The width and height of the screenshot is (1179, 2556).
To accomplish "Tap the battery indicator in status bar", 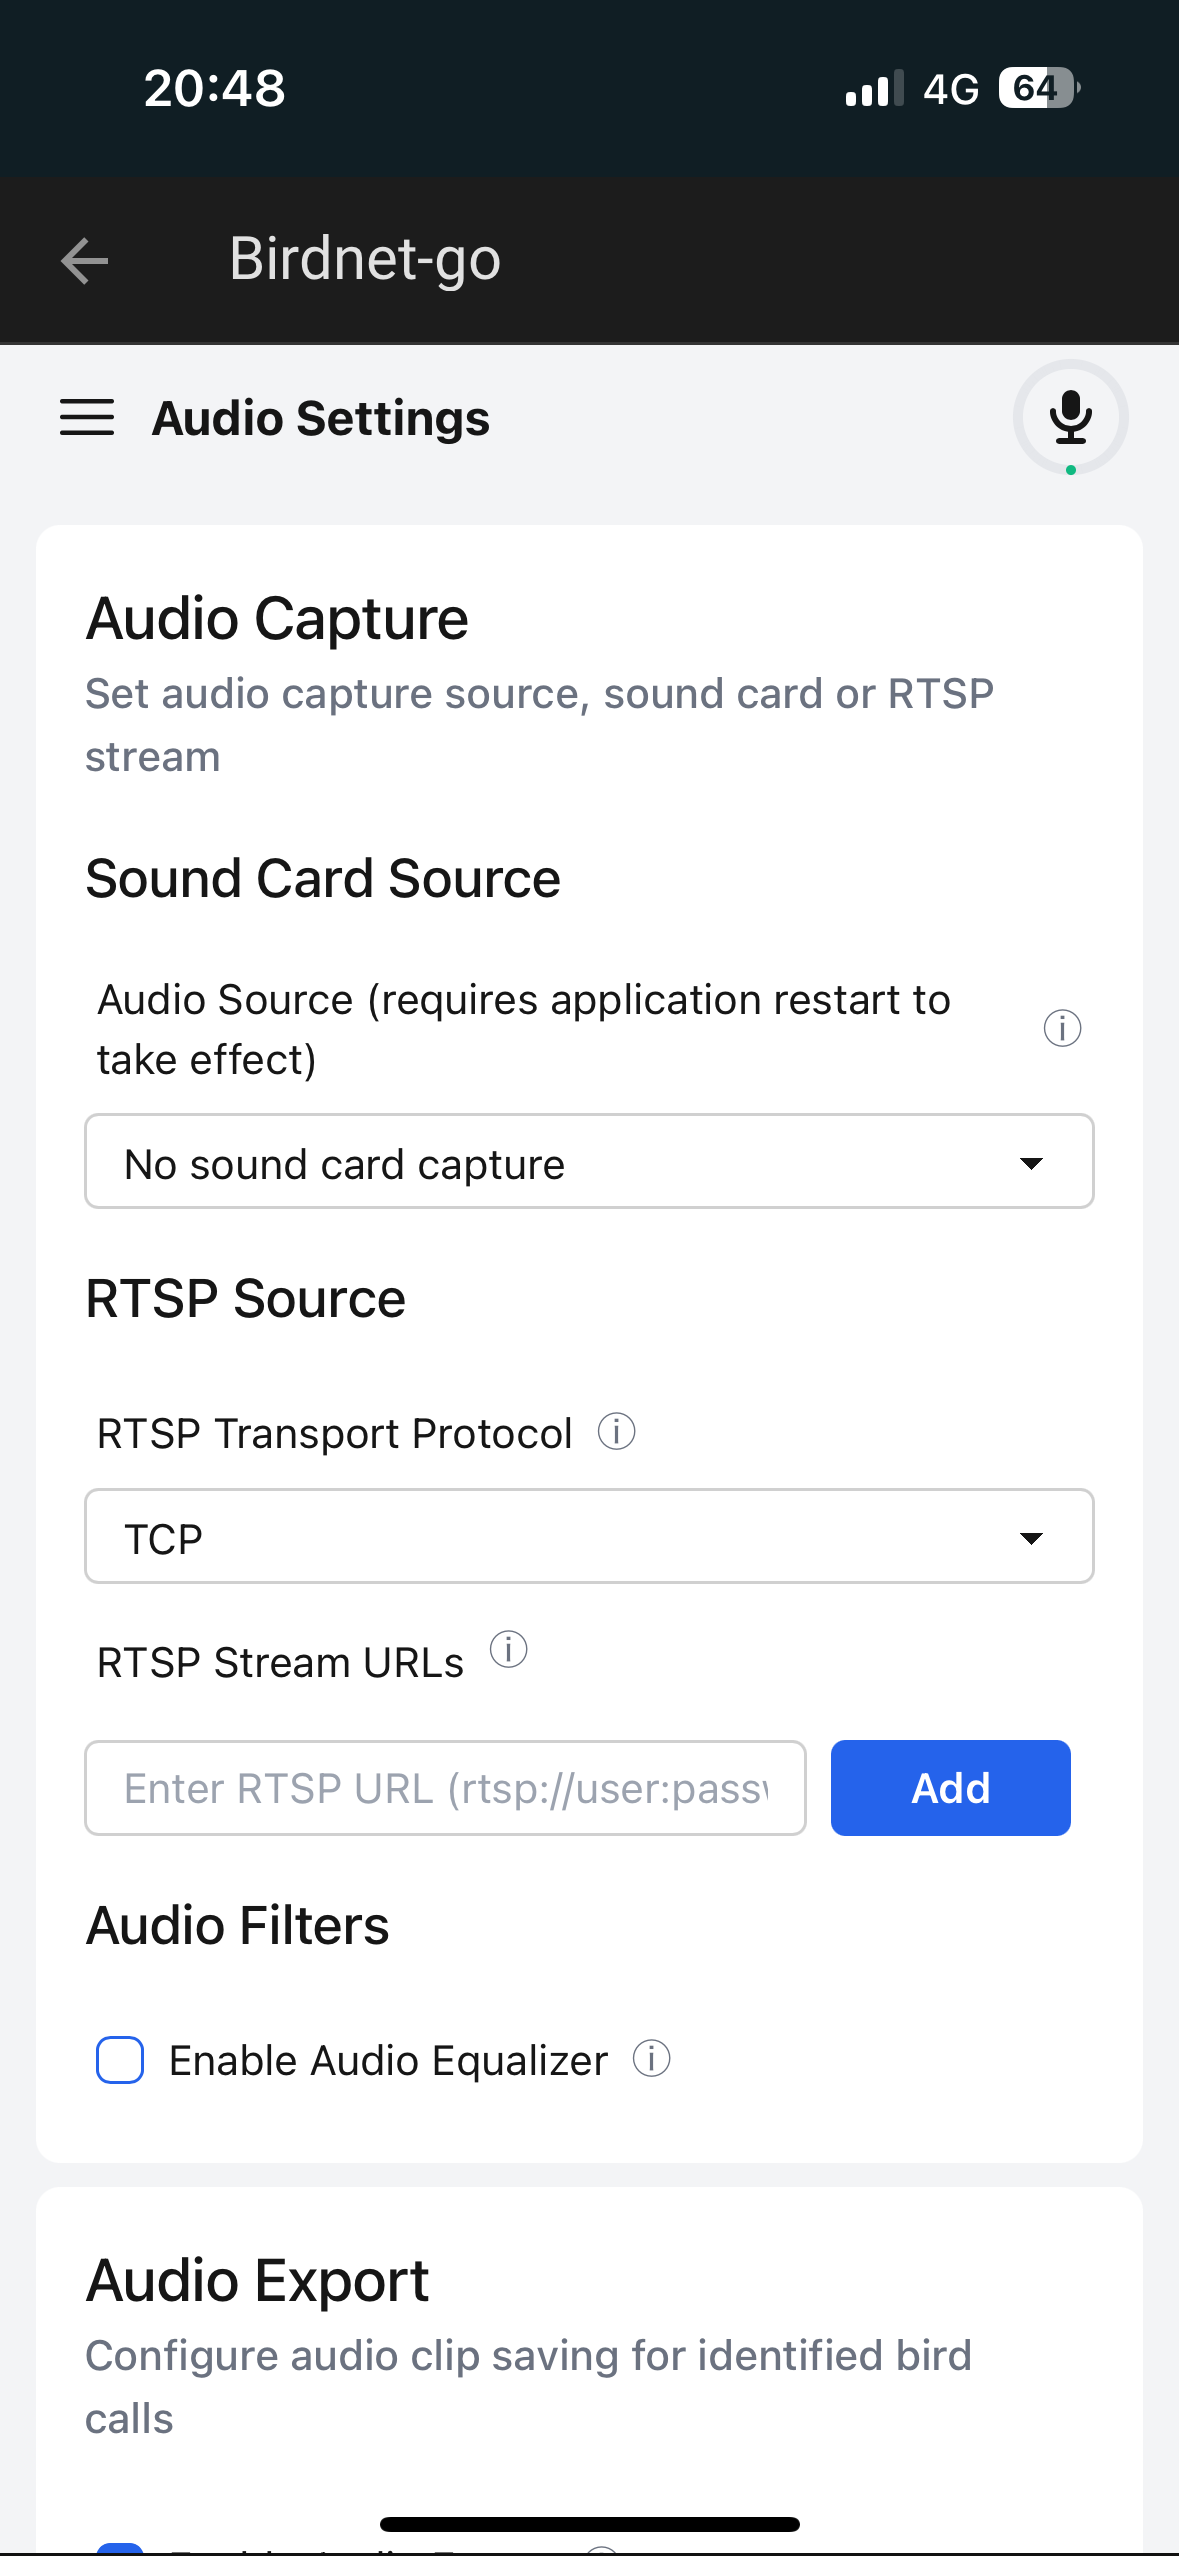I will 1039,88.
